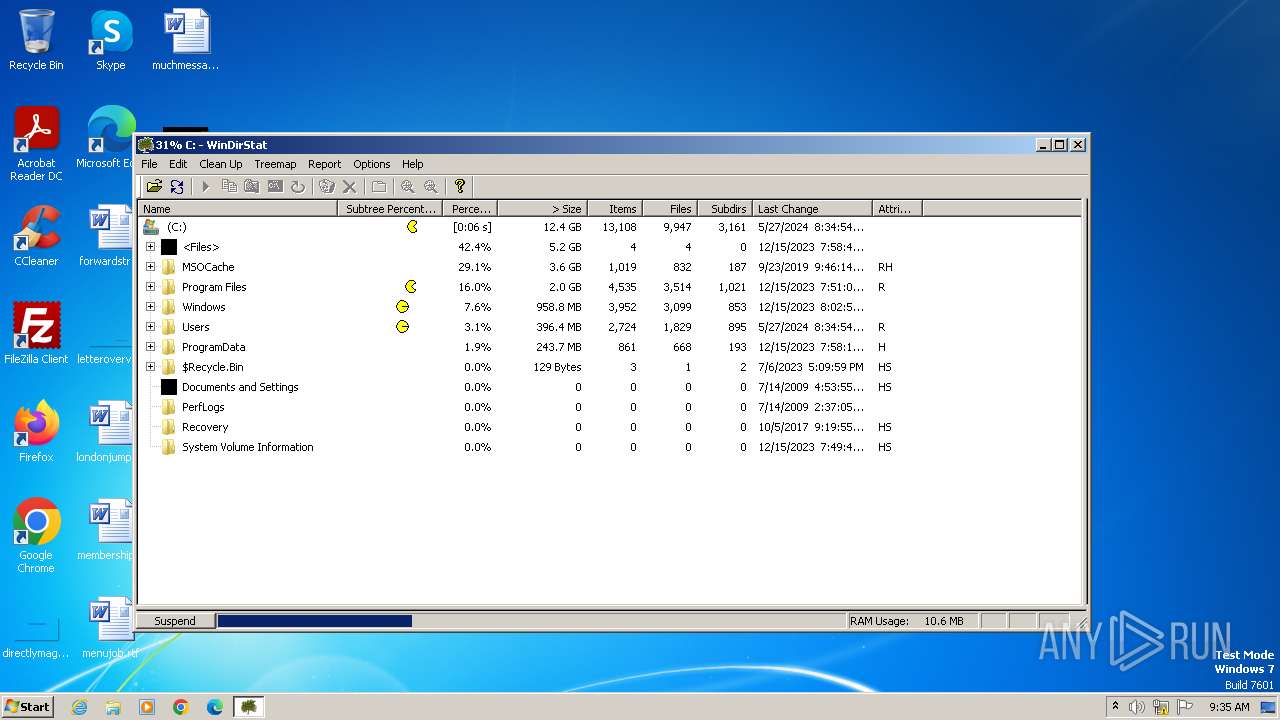Click the Zoom Out magnifier toolbar icon
The width and height of the screenshot is (1280, 720).
pyautogui.click(x=431, y=186)
